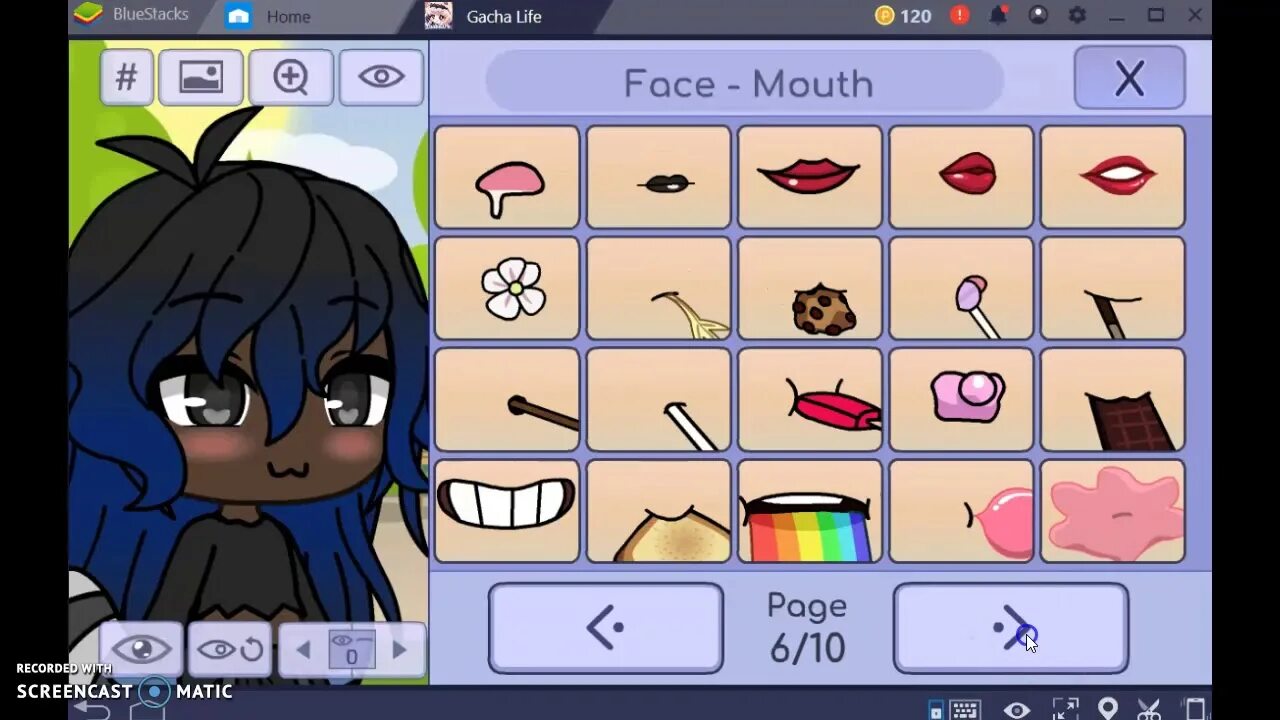Screen dimensions: 1280x720
Task: Toggle the bottom bar eye icon
Action: 1017,710
